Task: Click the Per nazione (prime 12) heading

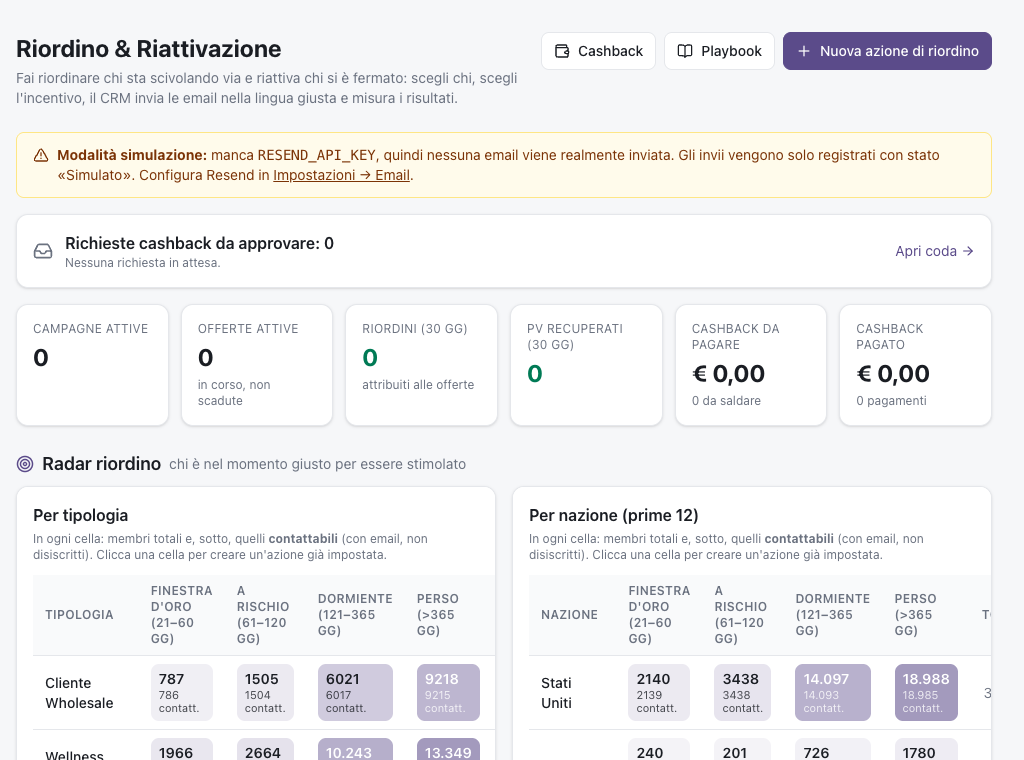Action: click(x=614, y=516)
